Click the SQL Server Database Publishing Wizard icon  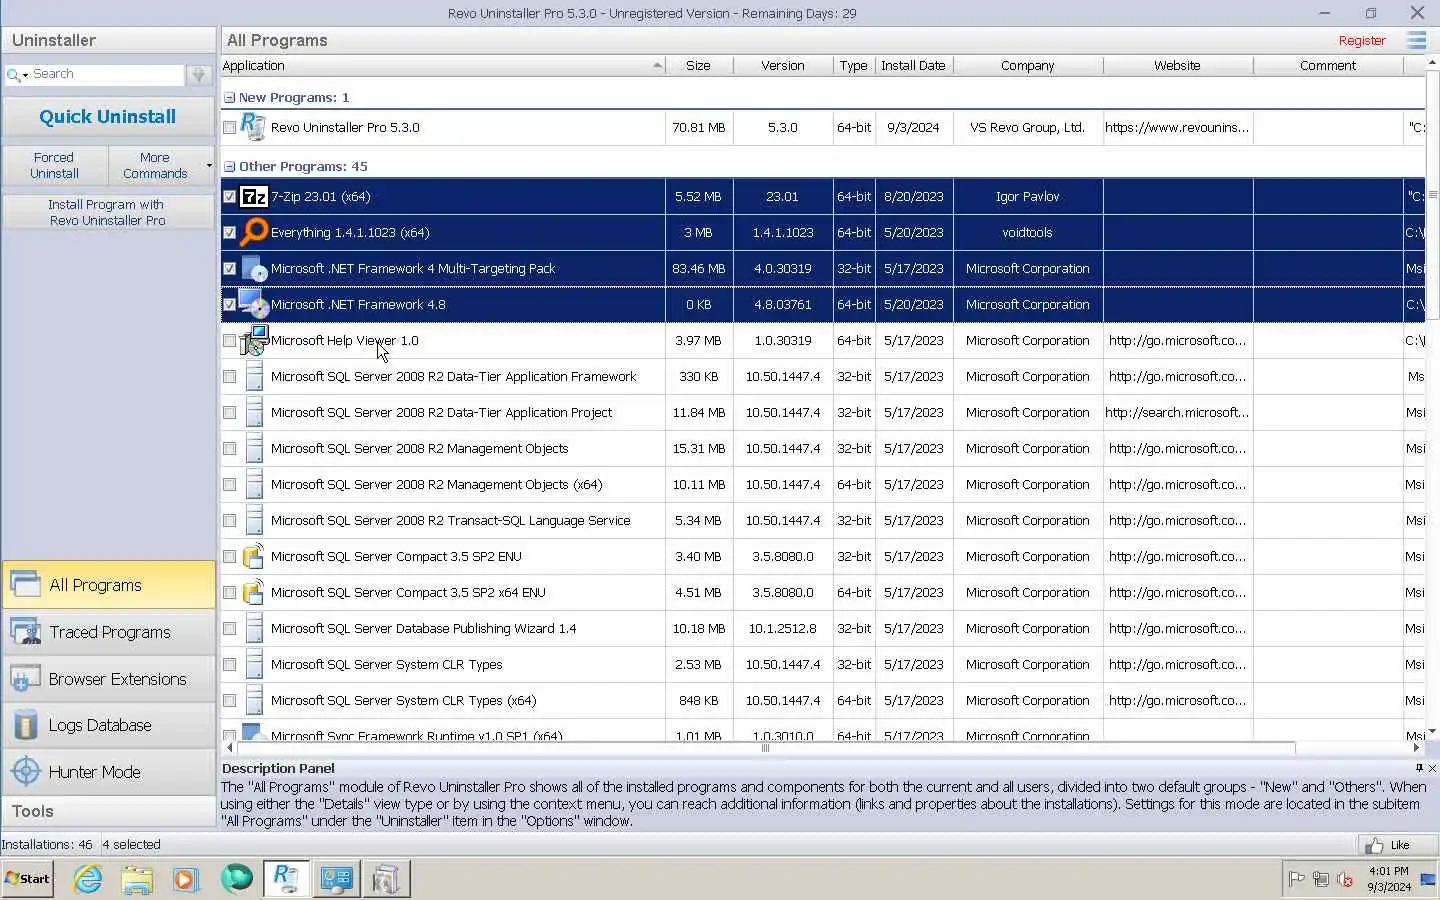pyautogui.click(x=254, y=628)
